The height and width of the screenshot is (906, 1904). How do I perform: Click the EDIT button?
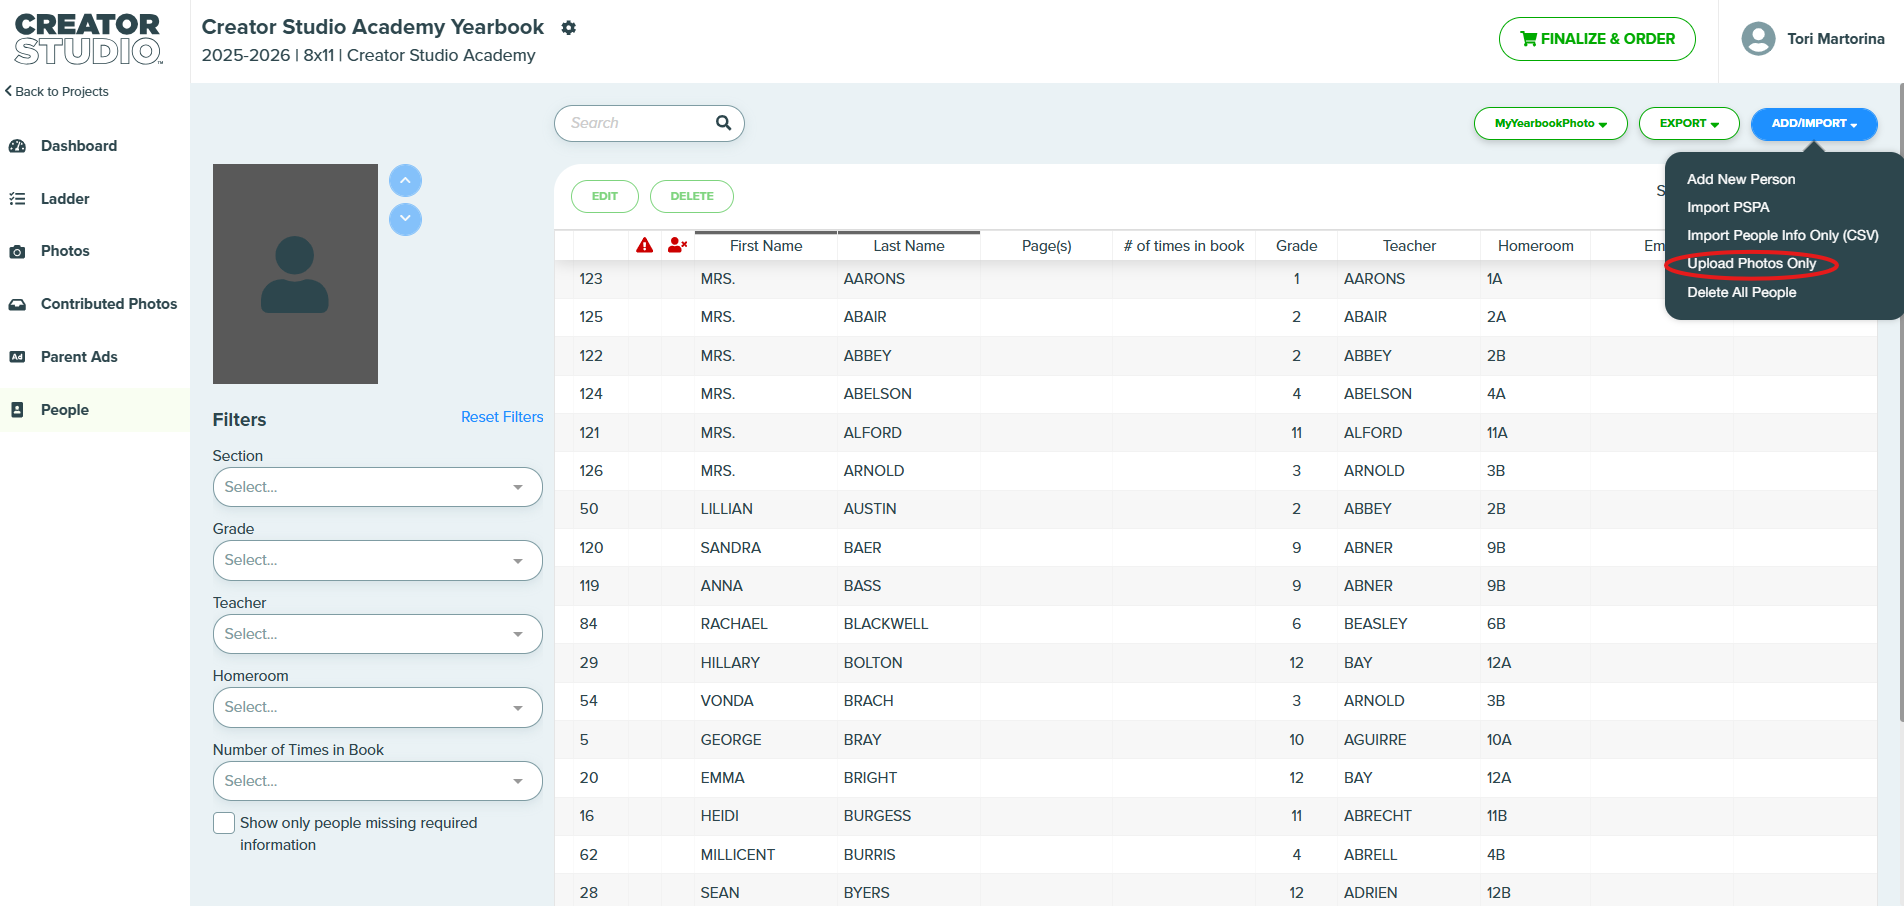[x=605, y=196]
